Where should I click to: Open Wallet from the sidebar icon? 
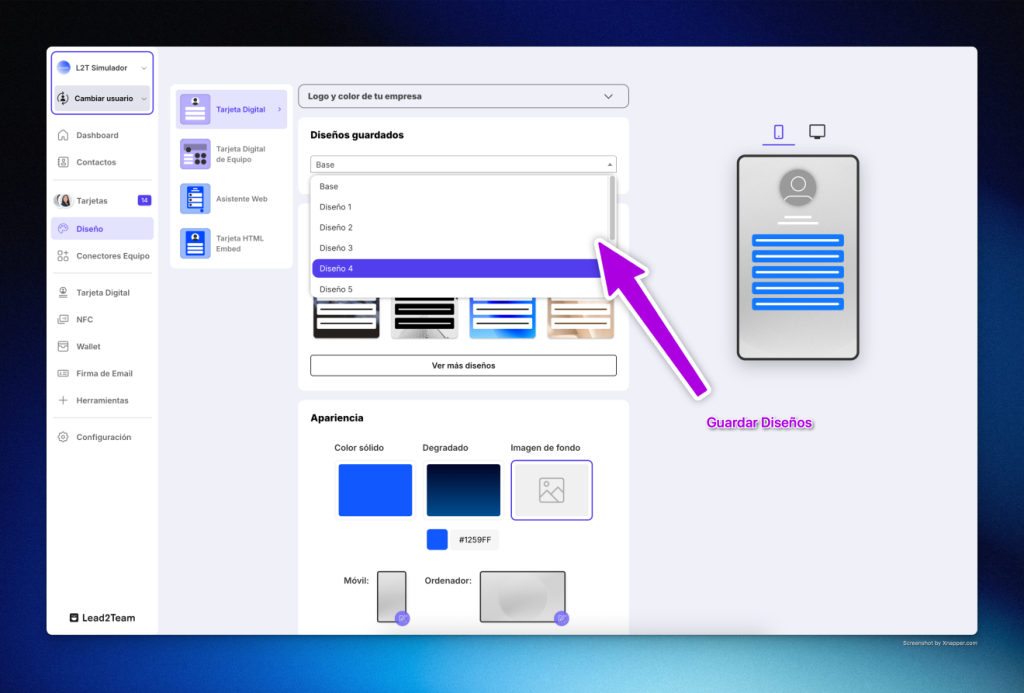tap(63, 347)
